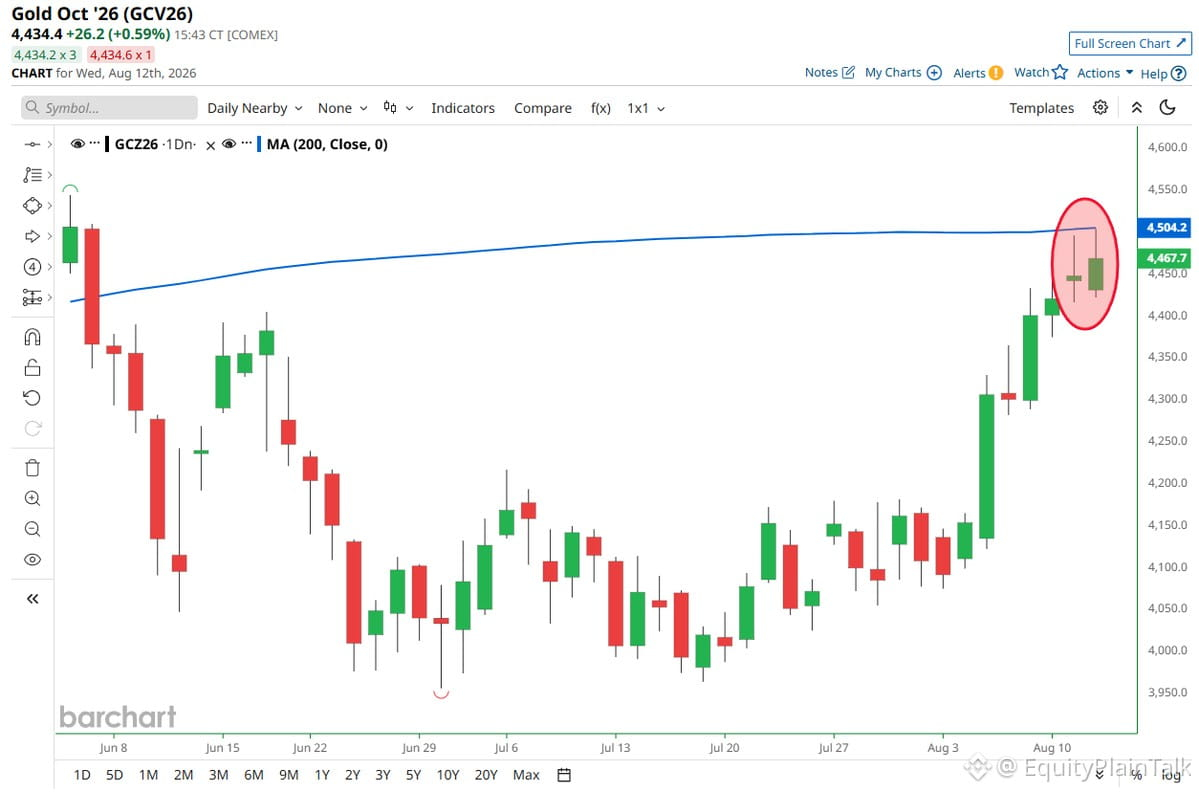Select the 5D time range

click(x=114, y=775)
